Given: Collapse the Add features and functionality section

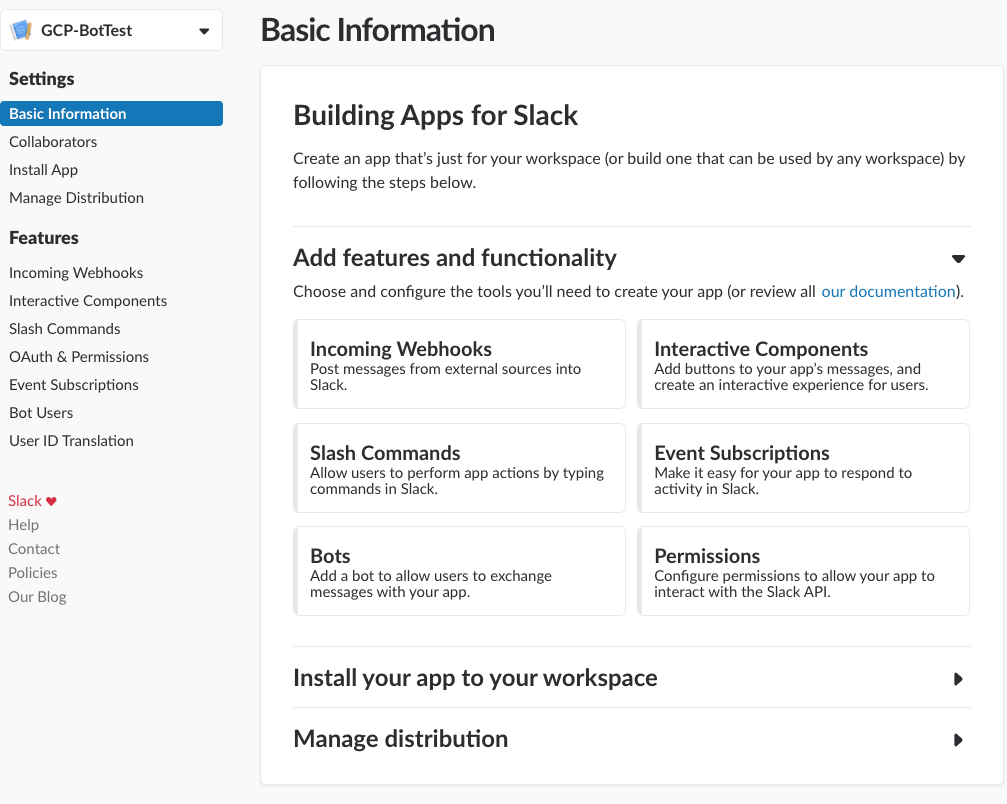Looking at the screenshot, I should (x=958, y=259).
